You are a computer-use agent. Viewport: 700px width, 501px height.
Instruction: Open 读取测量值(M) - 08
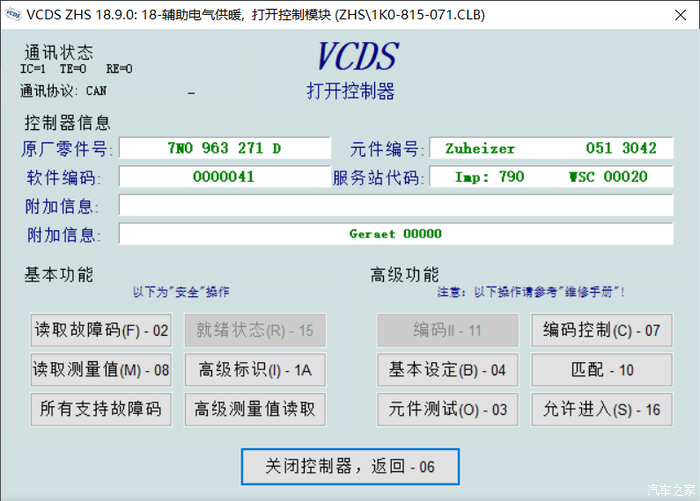[x=101, y=369]
